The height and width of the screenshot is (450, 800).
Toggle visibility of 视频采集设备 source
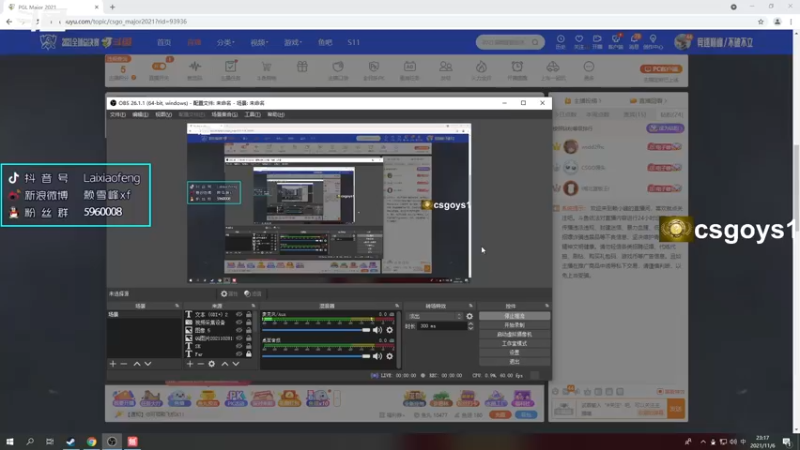tap(239, 322)
